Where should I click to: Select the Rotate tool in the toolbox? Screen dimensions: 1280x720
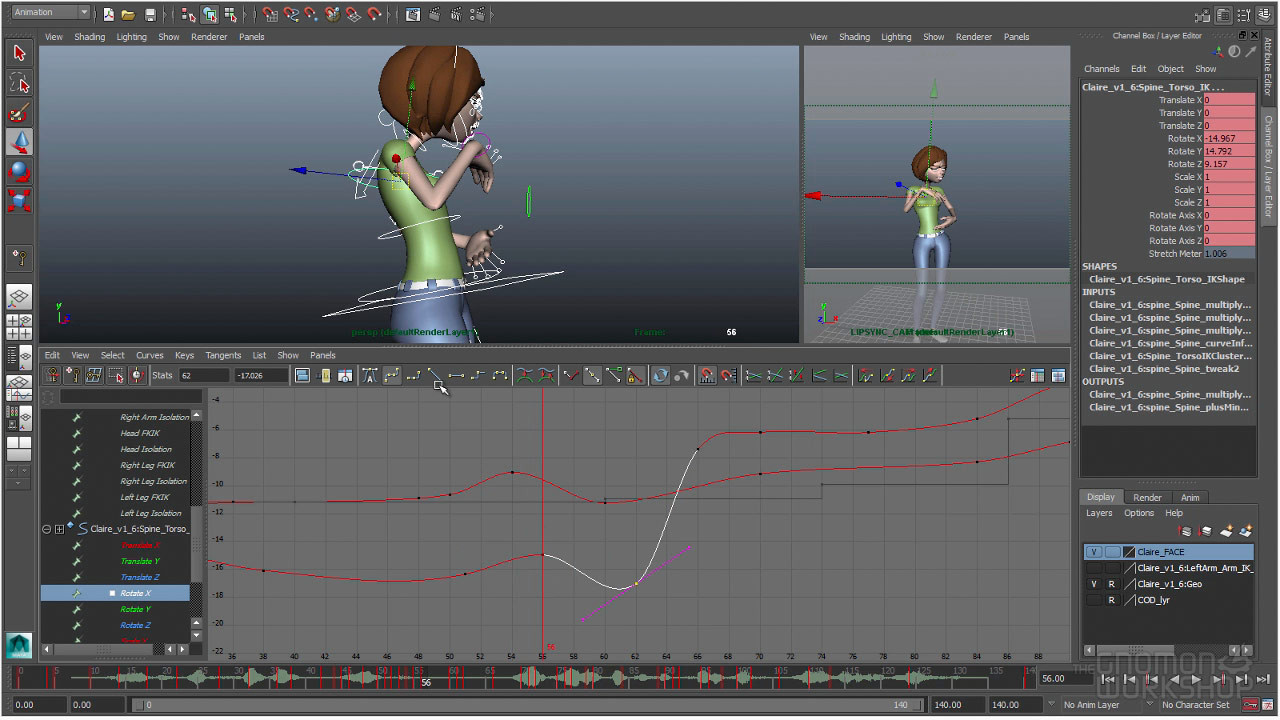19,172
